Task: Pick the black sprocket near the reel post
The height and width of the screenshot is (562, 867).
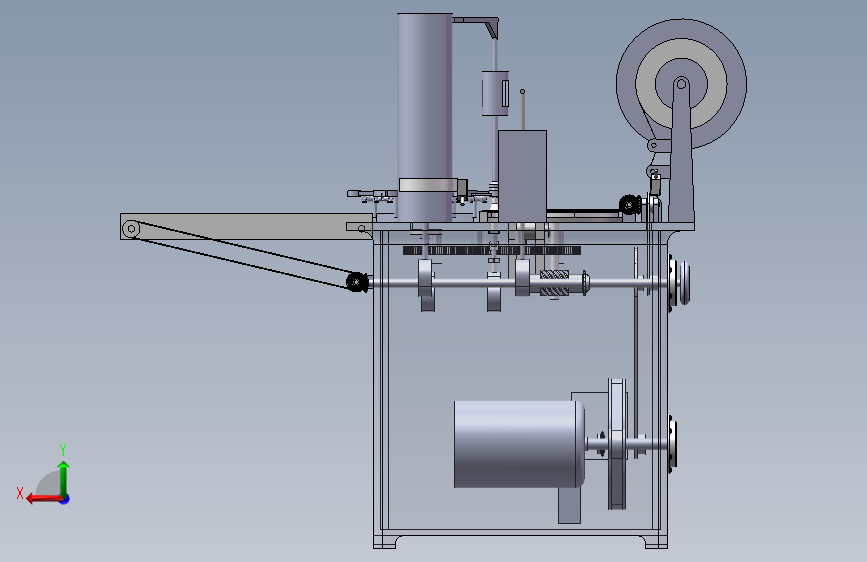Action: pyautogui.click(x=629, y=205)
